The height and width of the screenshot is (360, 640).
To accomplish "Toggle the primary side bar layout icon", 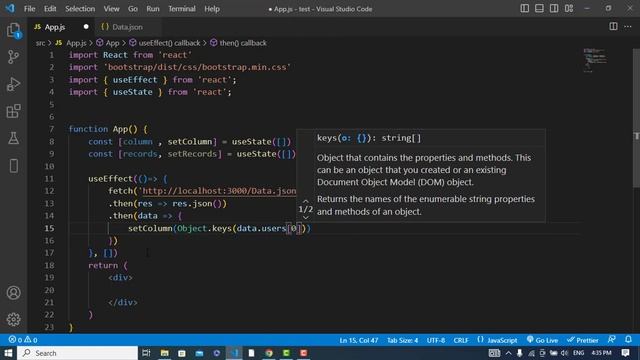I will point(524,9).
